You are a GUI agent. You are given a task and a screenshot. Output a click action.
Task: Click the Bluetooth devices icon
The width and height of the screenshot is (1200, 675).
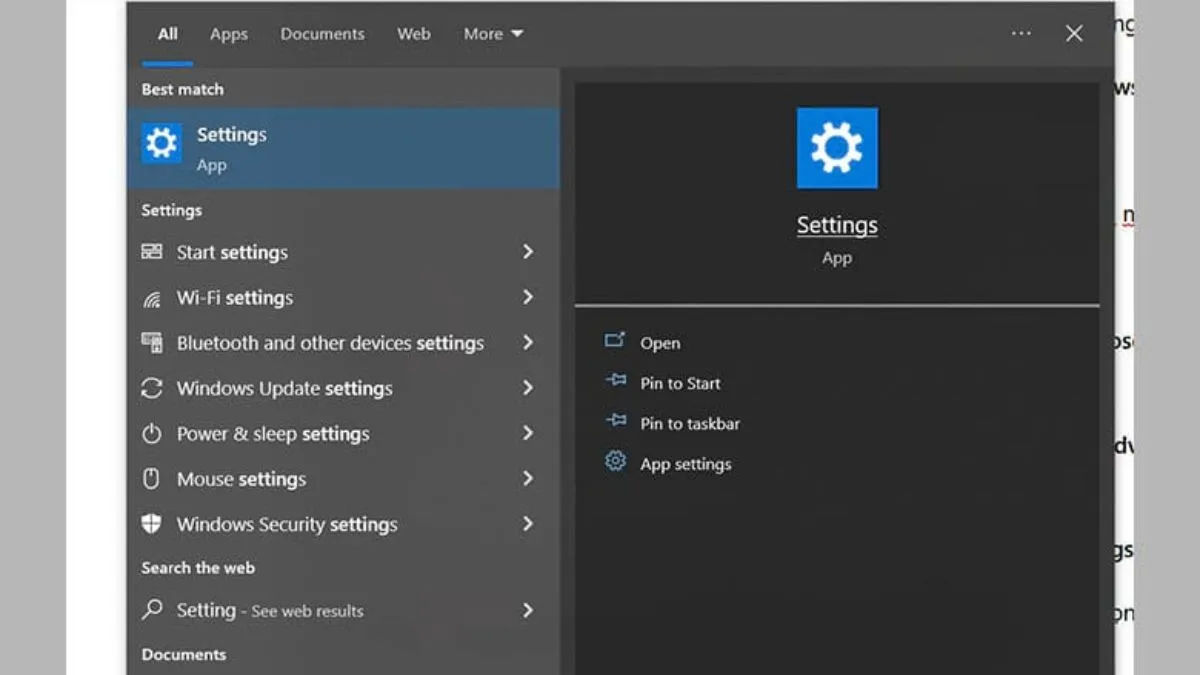[x=153, y=343]
